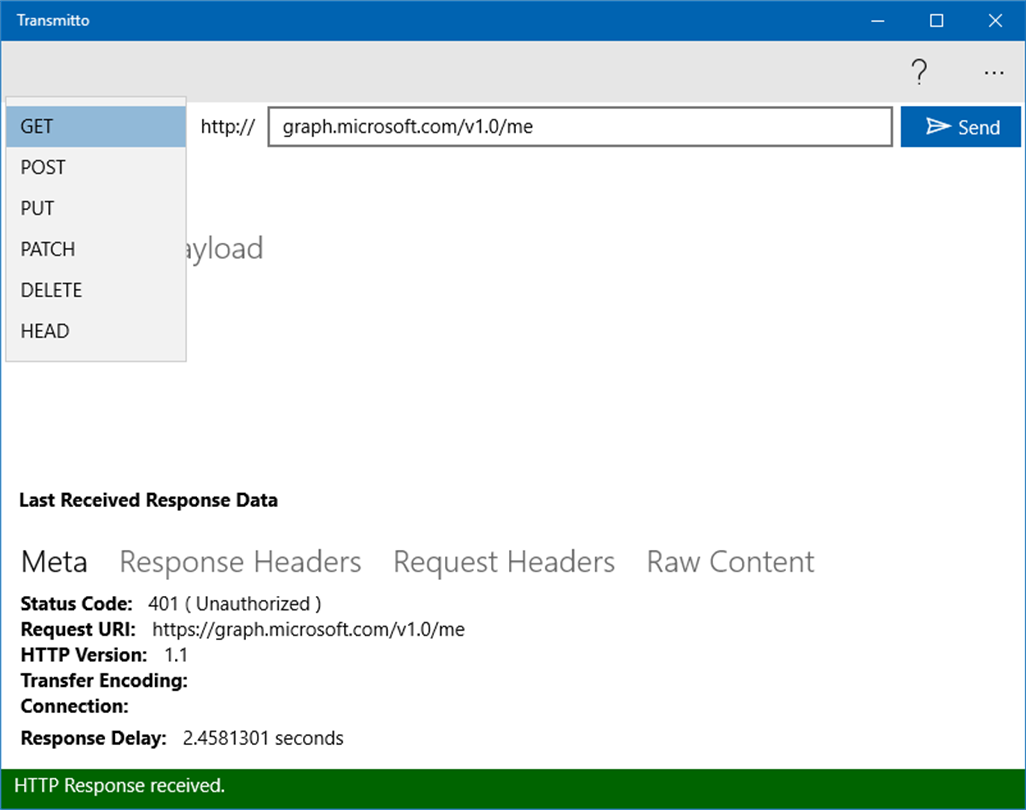Click the Transfer Encoding label
This screenshot has width=1026, height=810.
click(x=104, y=681)
